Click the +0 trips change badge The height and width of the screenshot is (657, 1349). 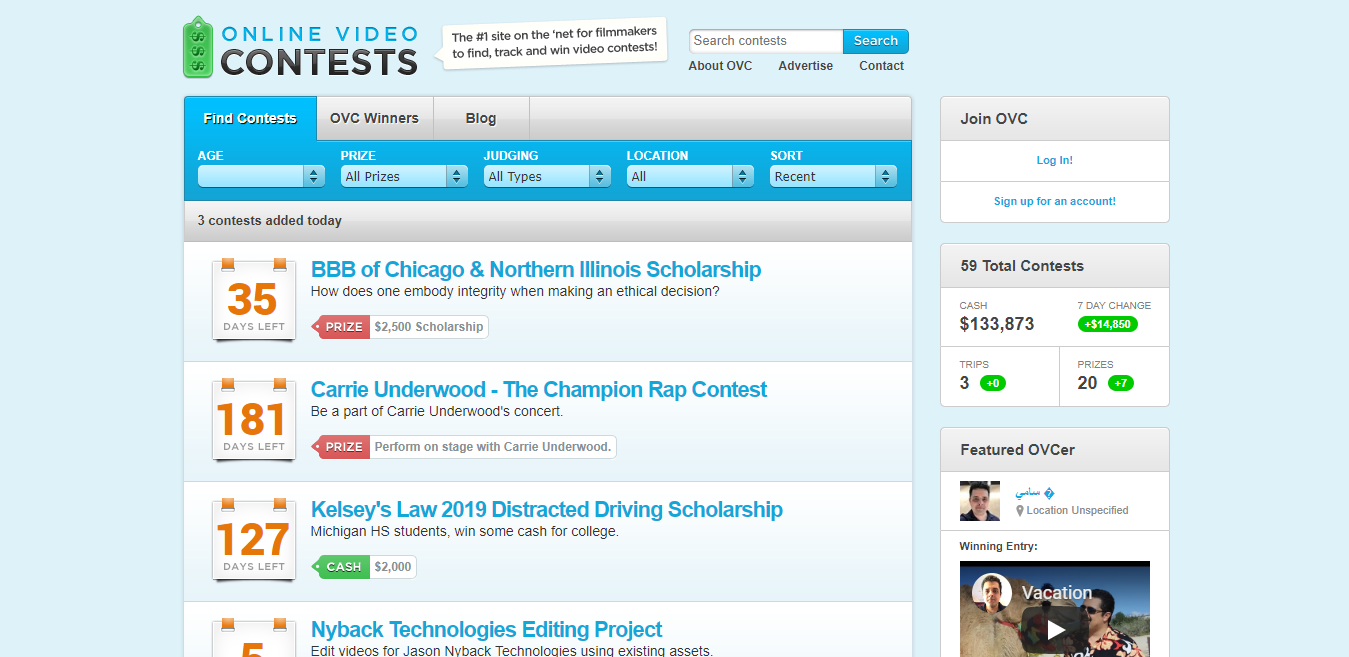click(x=993, y=383)
